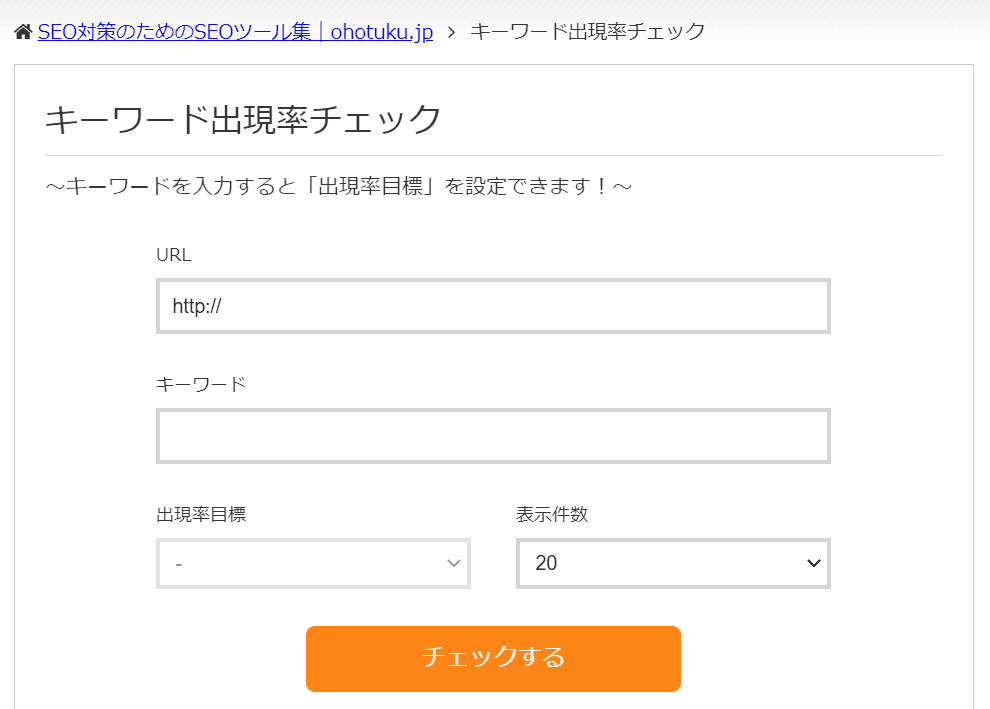Click the http:// text in URL box
This screenshot has height=709, width=990.
click(x=196, y=306)
